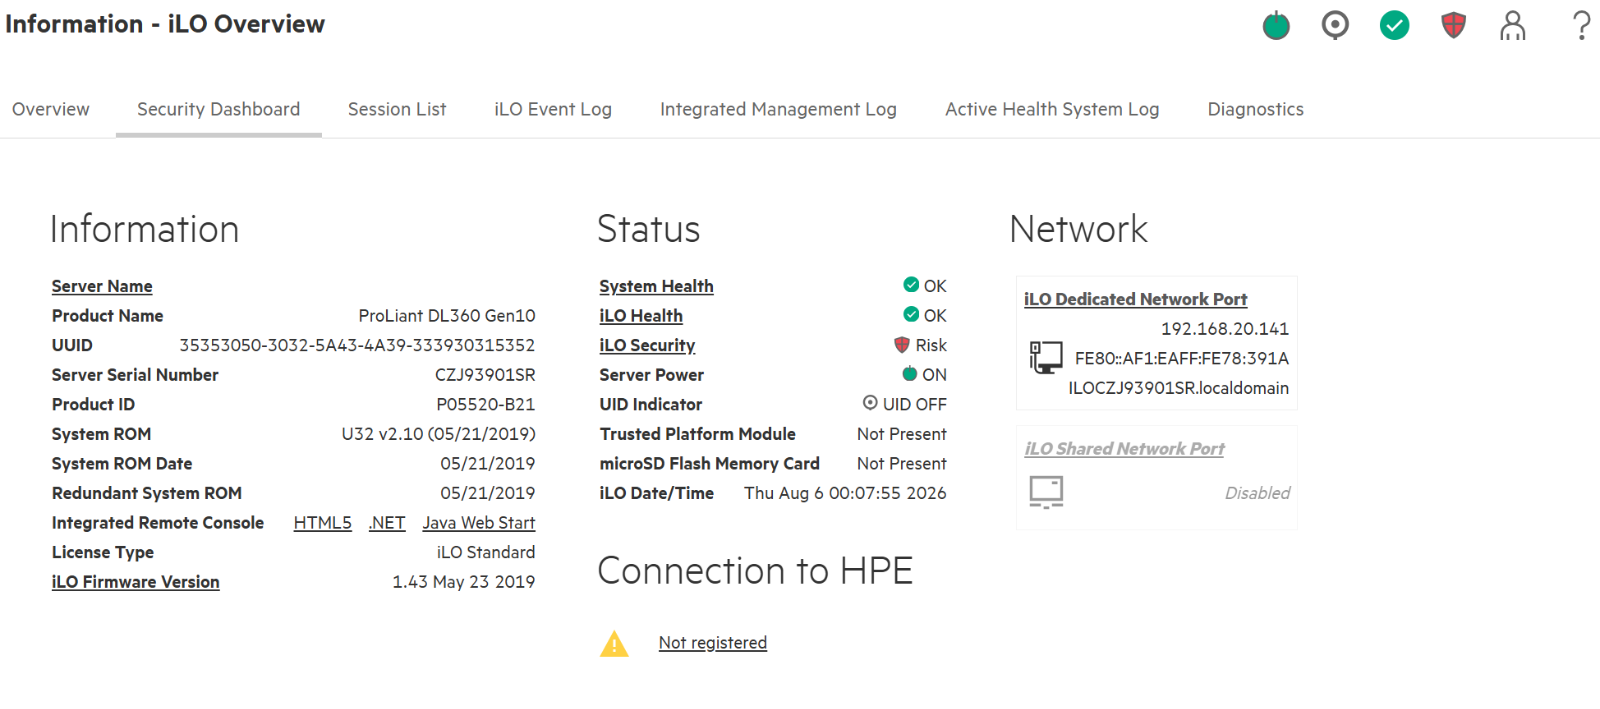The image size is (1600, 709).
Task: Open the user account icon in header
Action: pos(1512,25)
